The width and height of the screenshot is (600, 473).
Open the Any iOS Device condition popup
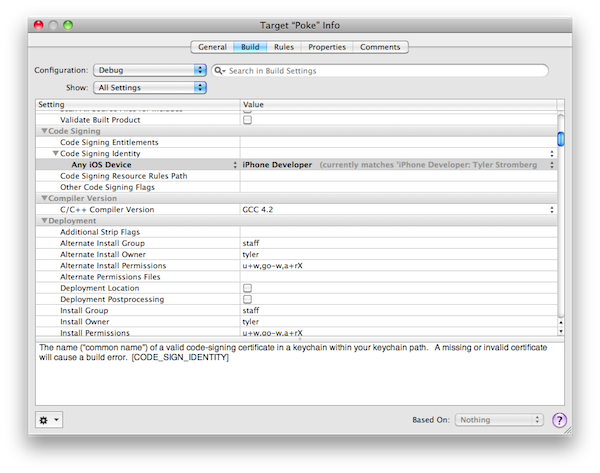point(235,165)
